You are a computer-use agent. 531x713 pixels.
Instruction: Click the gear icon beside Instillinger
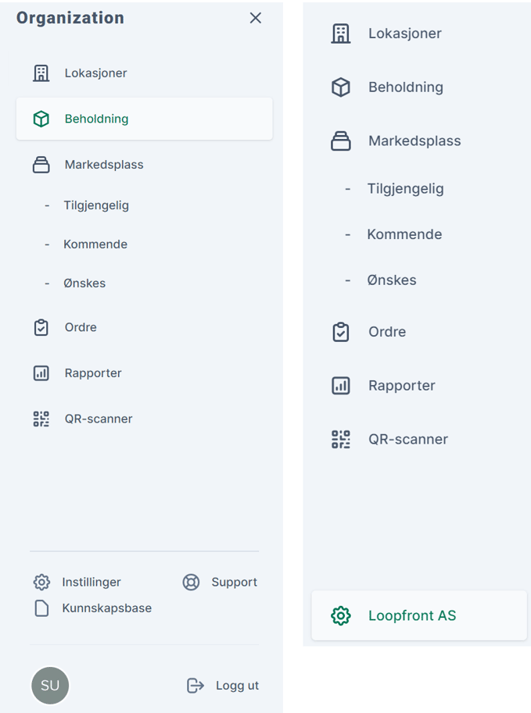[x=41, y=582]
